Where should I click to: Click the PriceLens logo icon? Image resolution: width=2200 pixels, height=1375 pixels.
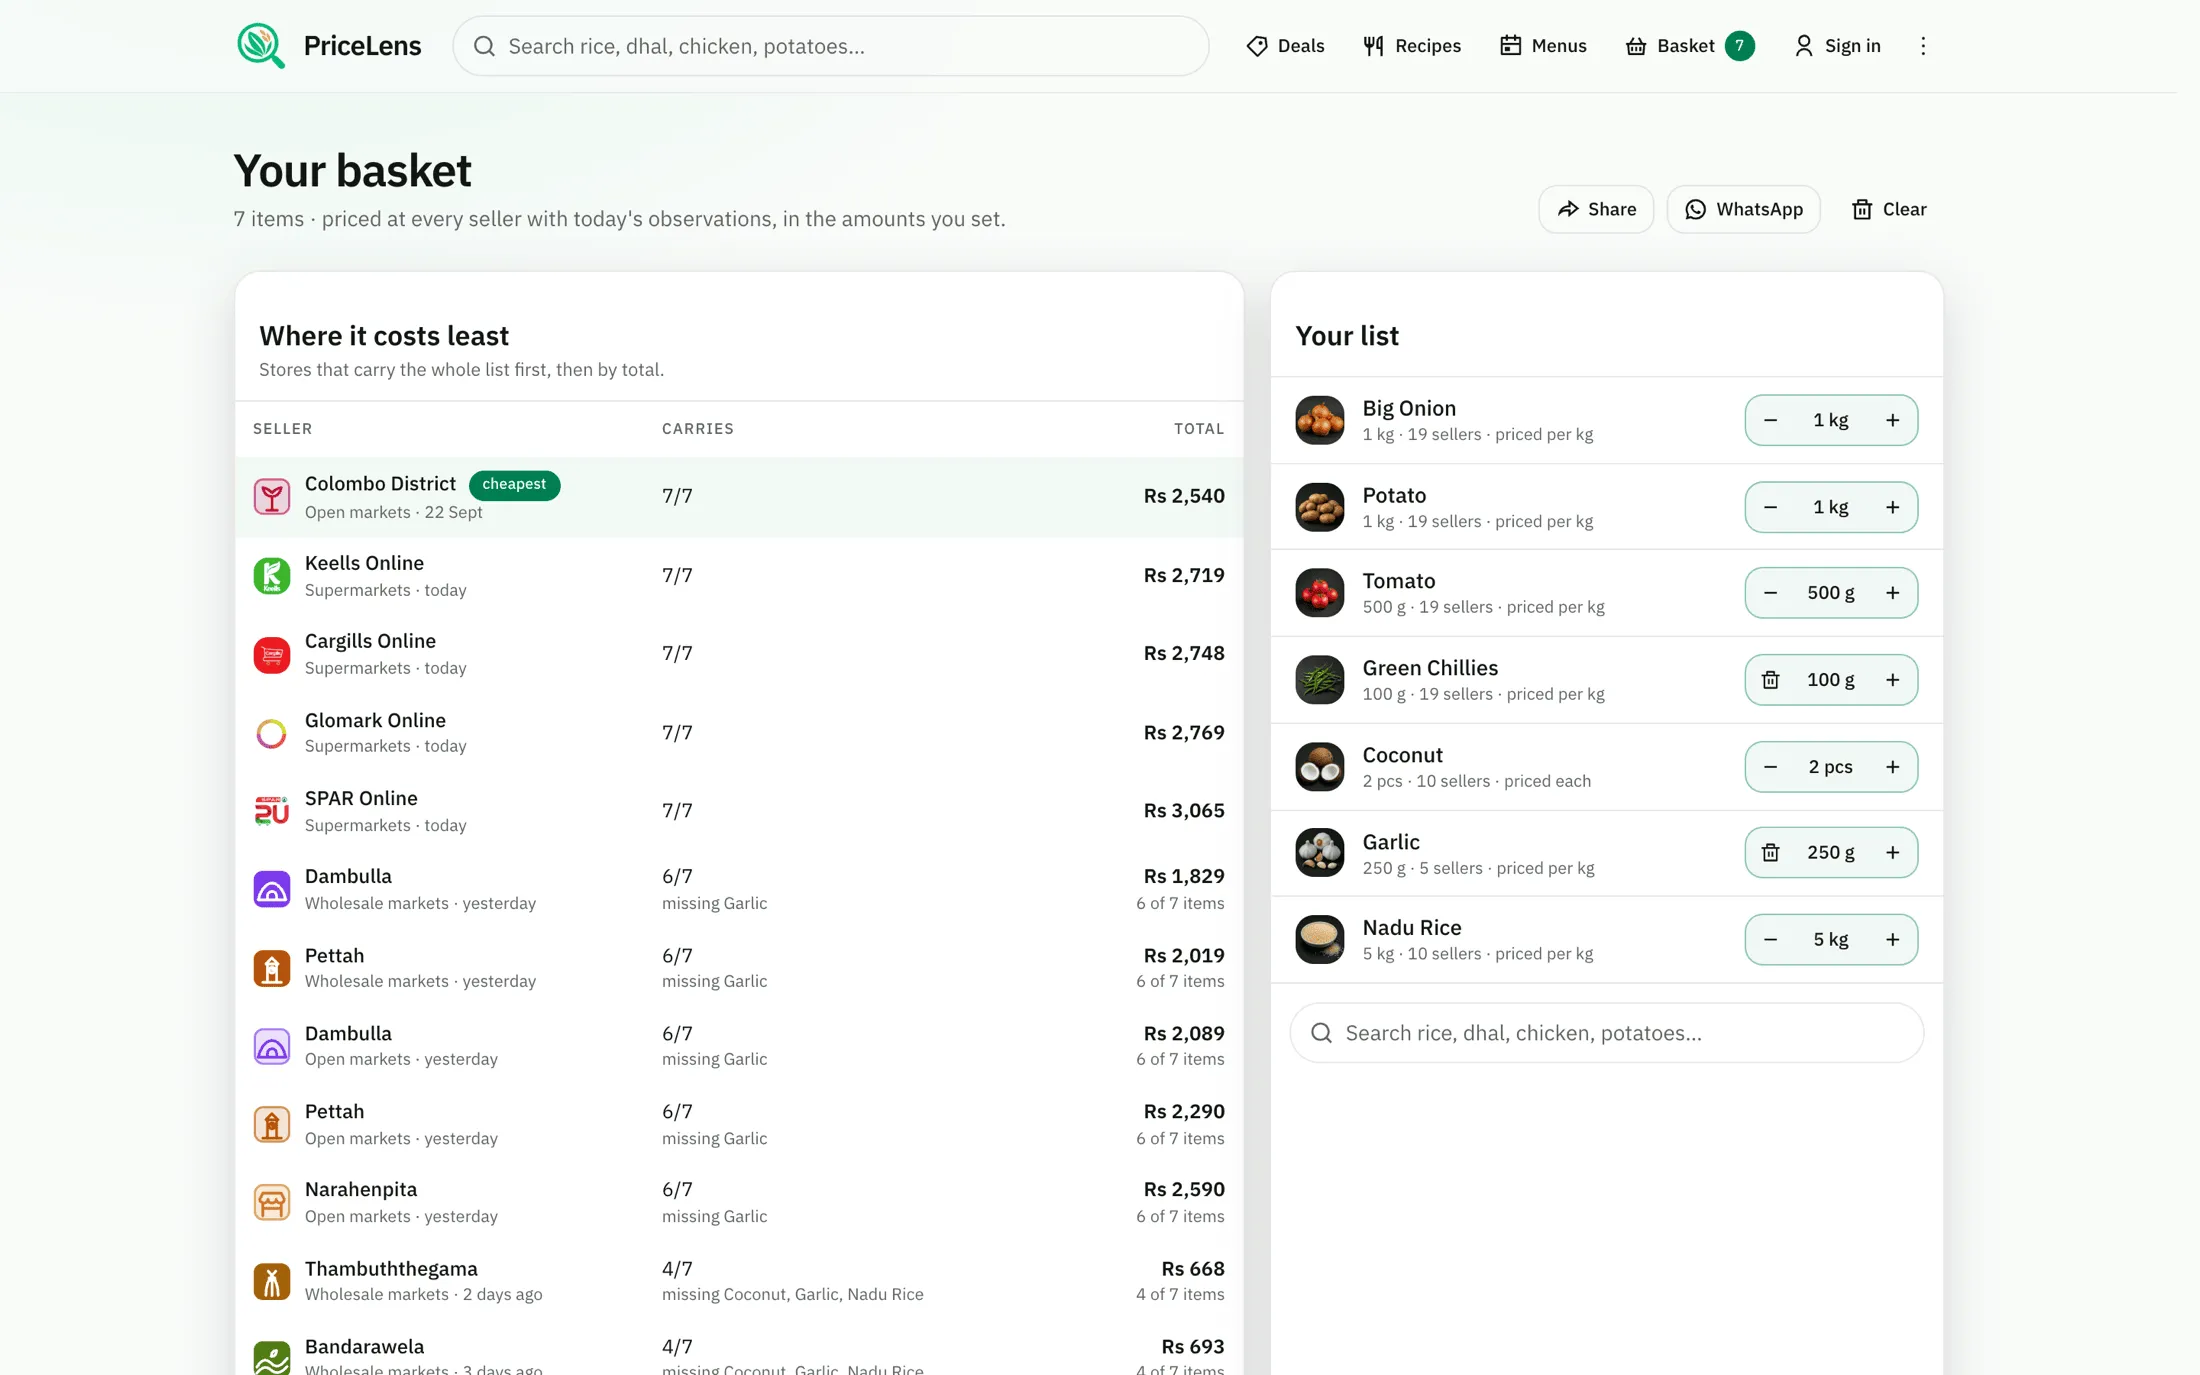(x=261, y=46)
